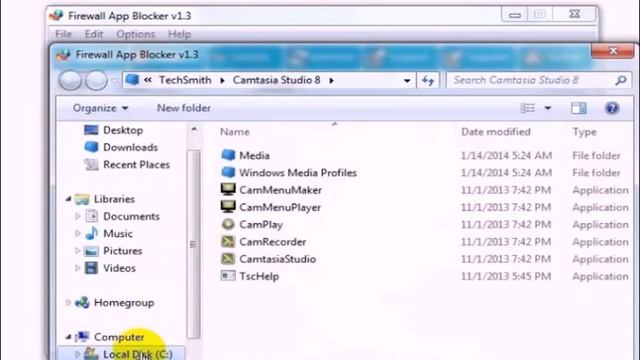
Task: Close the file browser dialog with red X
Action: (613, 51)
